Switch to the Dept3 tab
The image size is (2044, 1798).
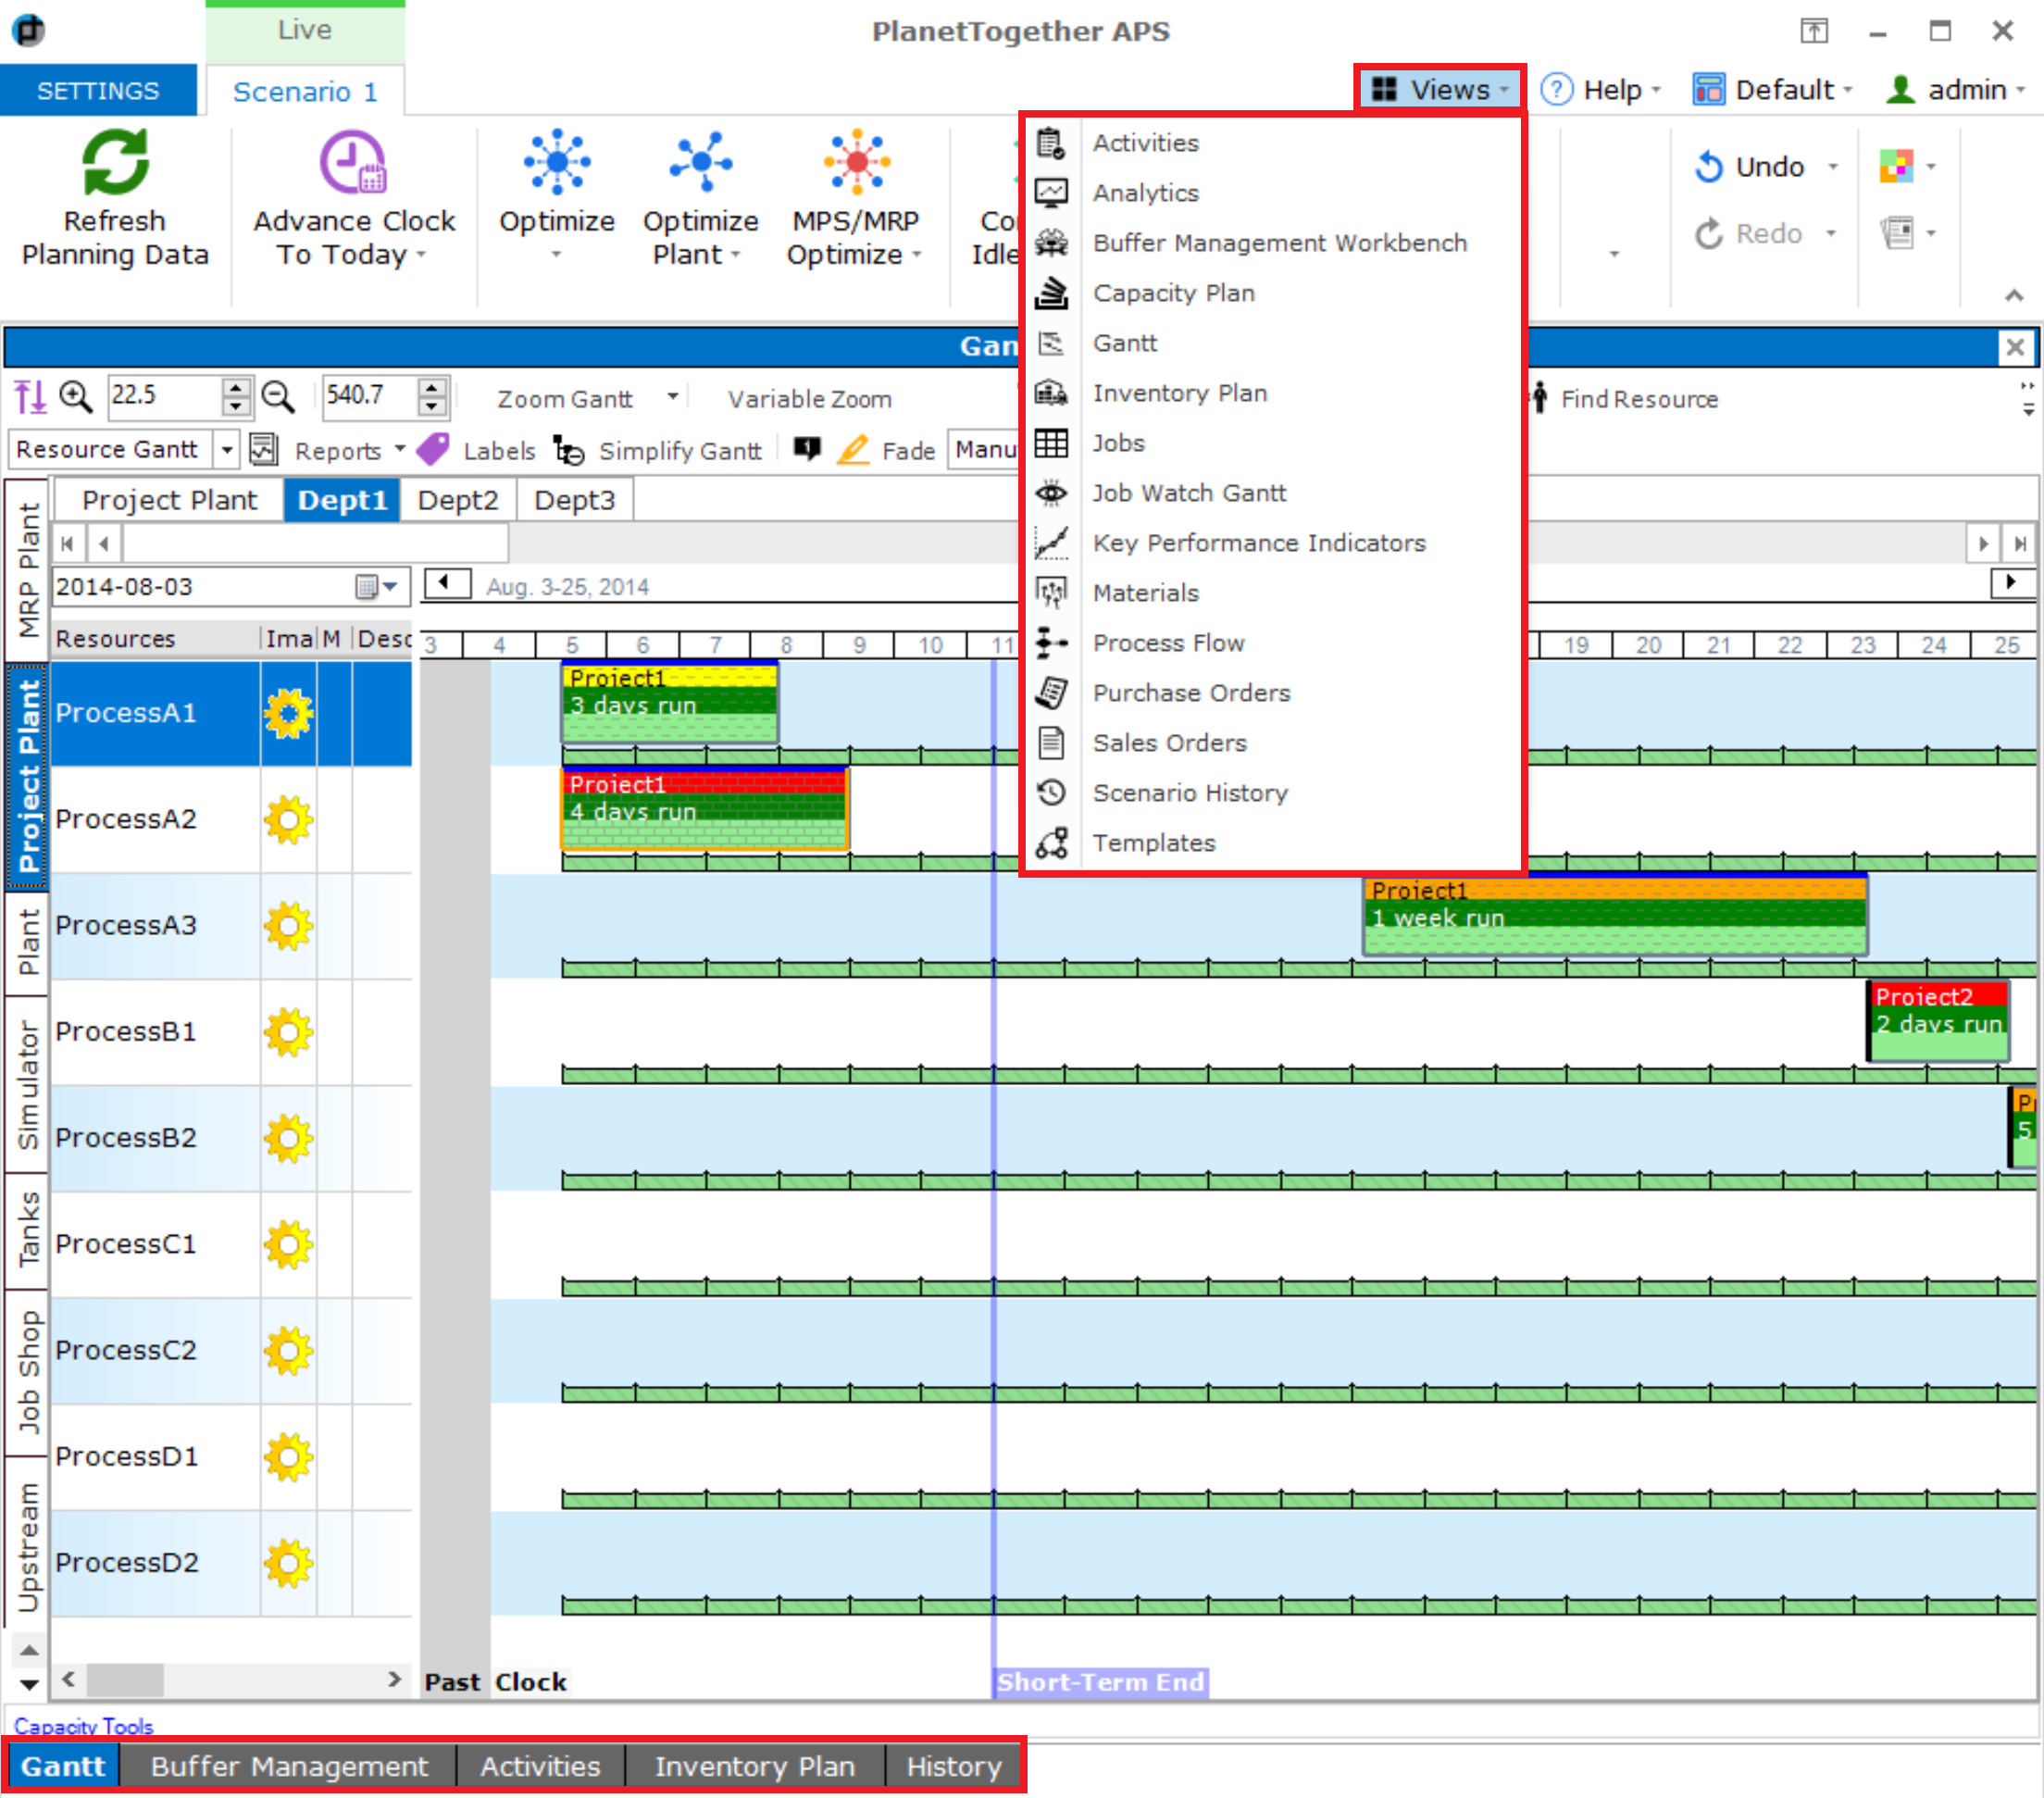pyautogui.click(x=574, y=500)
